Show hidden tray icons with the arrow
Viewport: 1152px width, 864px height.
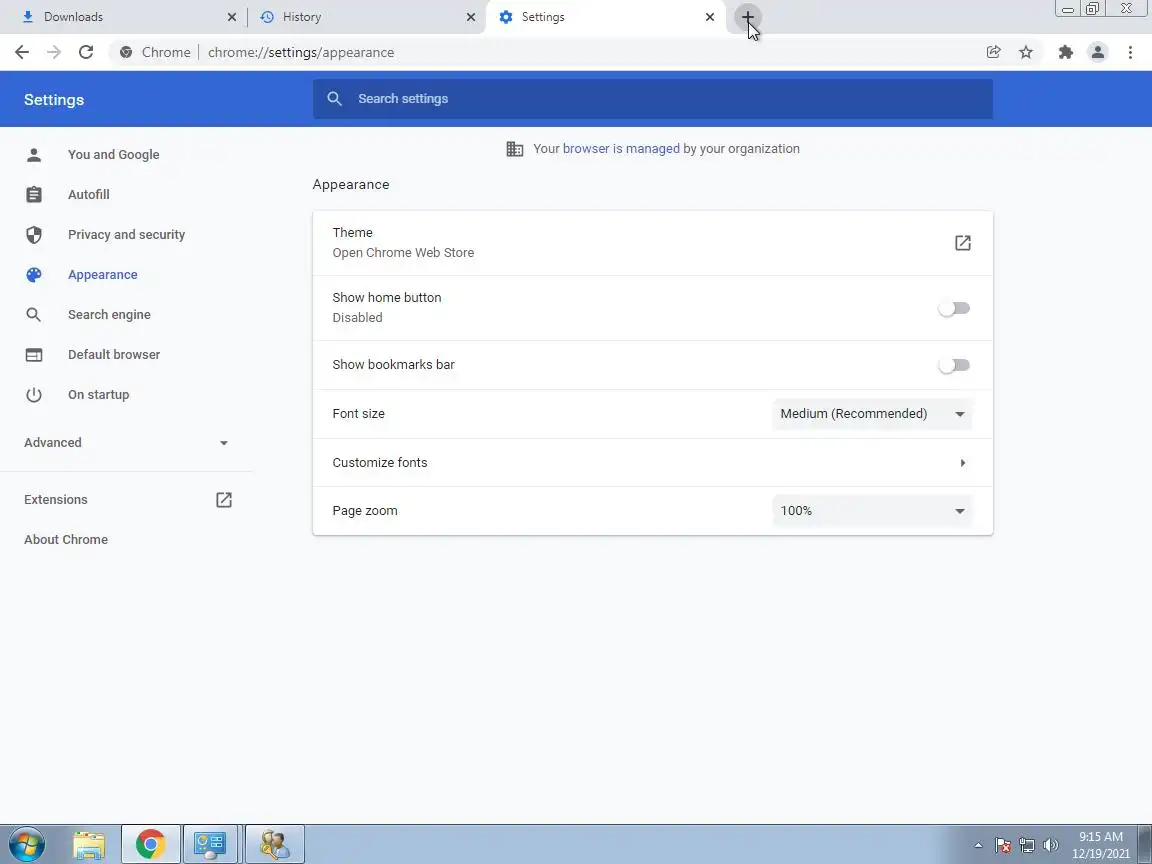tap(978, 845)
